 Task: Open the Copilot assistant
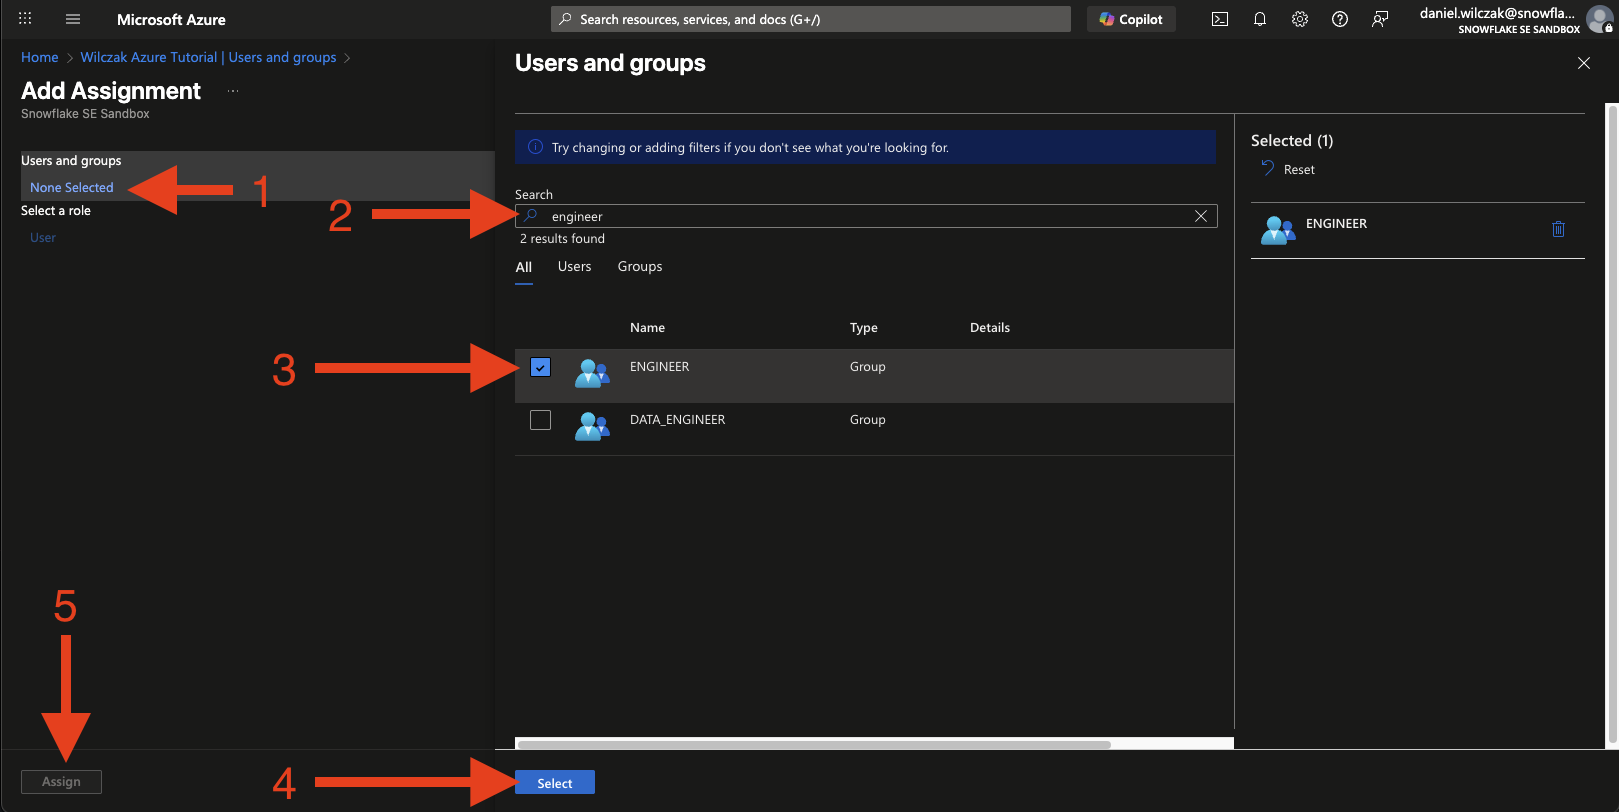pos(1131,19)
